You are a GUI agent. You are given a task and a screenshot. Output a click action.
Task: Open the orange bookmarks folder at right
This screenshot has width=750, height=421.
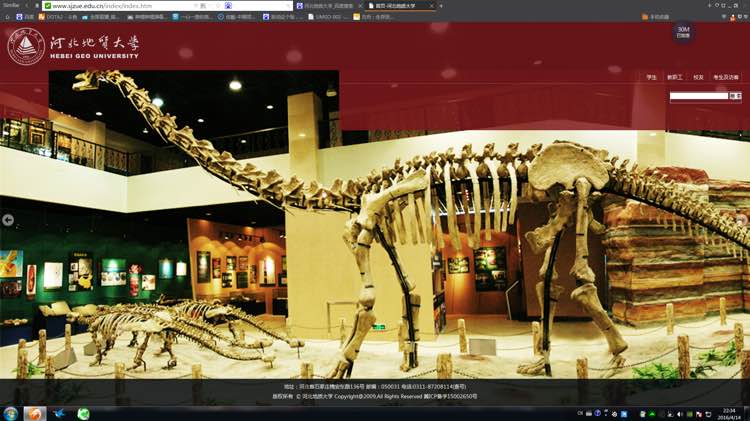click(655, 17)
